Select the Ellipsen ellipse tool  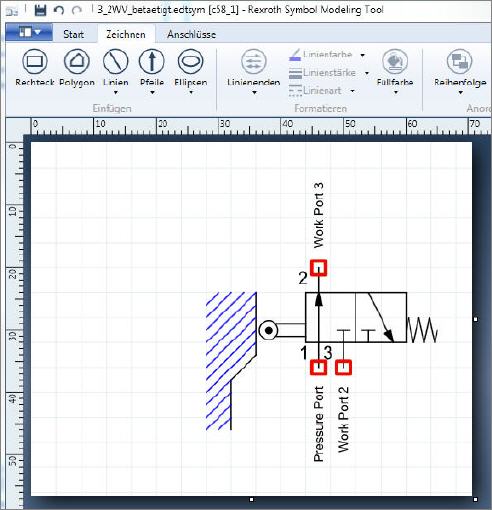click(191, 71)
